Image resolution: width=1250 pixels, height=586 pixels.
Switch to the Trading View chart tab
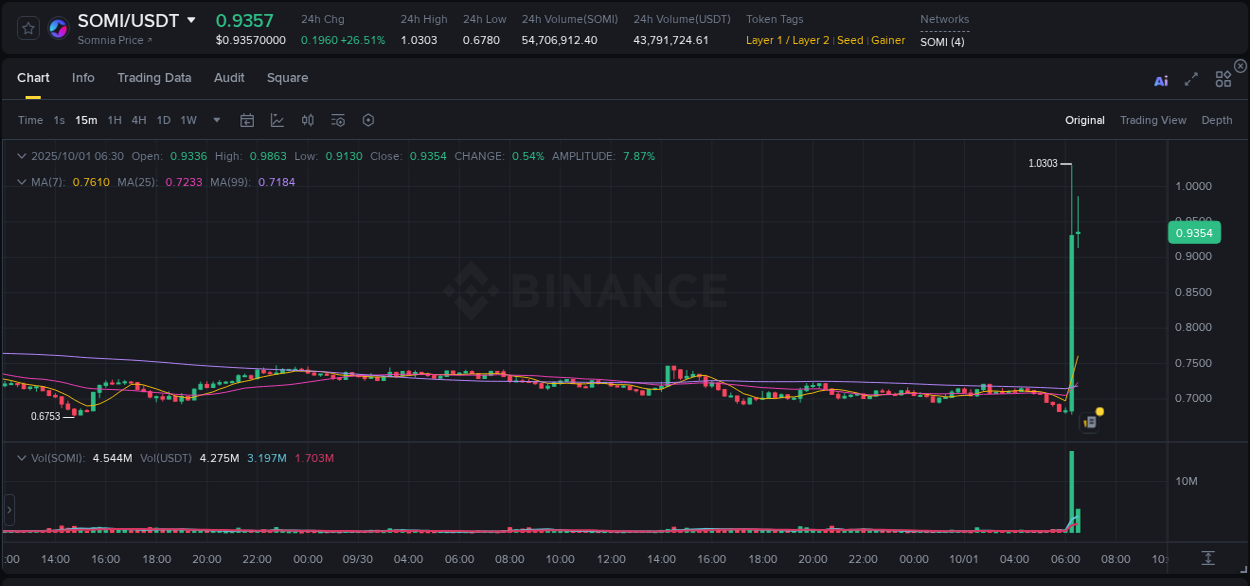pyautogui.click(x=1153, y=120)
